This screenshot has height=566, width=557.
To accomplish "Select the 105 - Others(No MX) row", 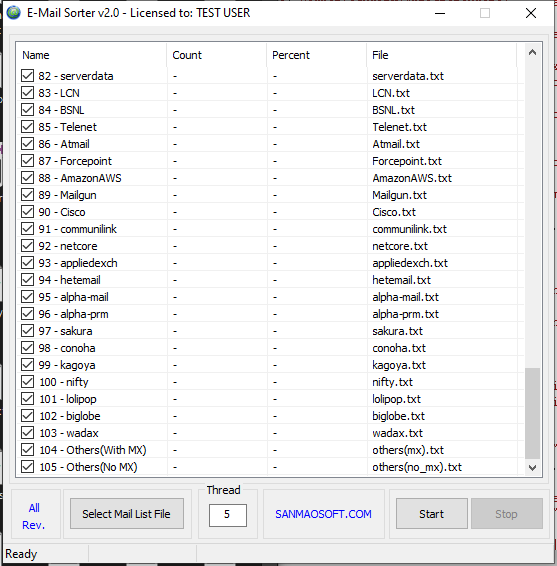I will [270, 467].
